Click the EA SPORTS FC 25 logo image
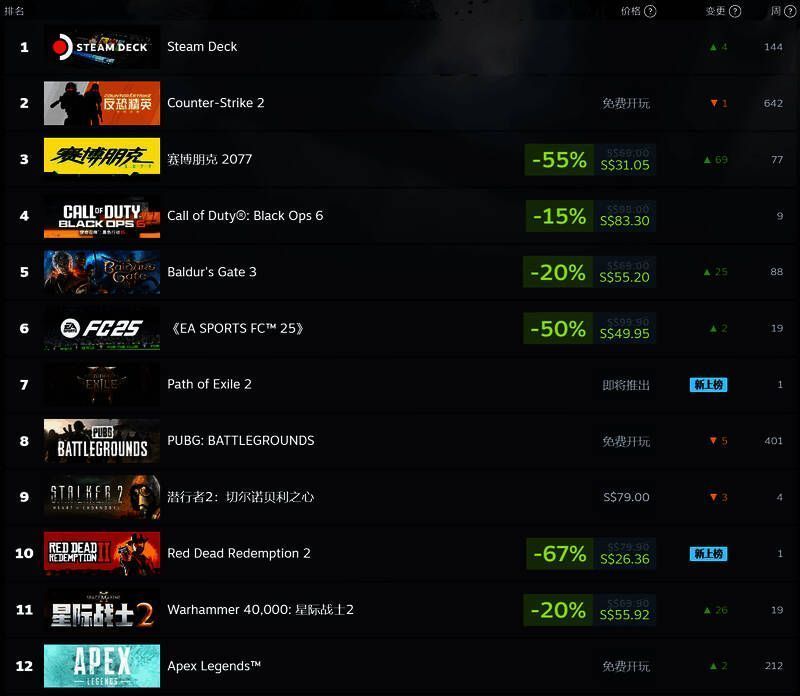800x696 pixels. pos(102,328)
